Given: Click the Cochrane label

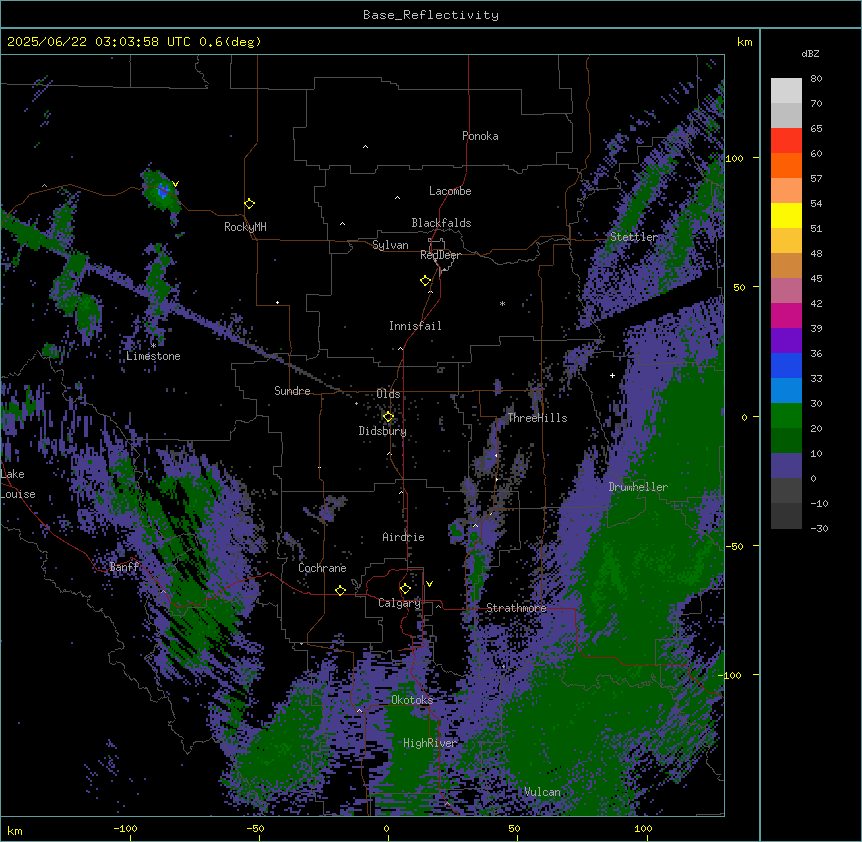Looking at the screenshot, I should coord(322,568).
